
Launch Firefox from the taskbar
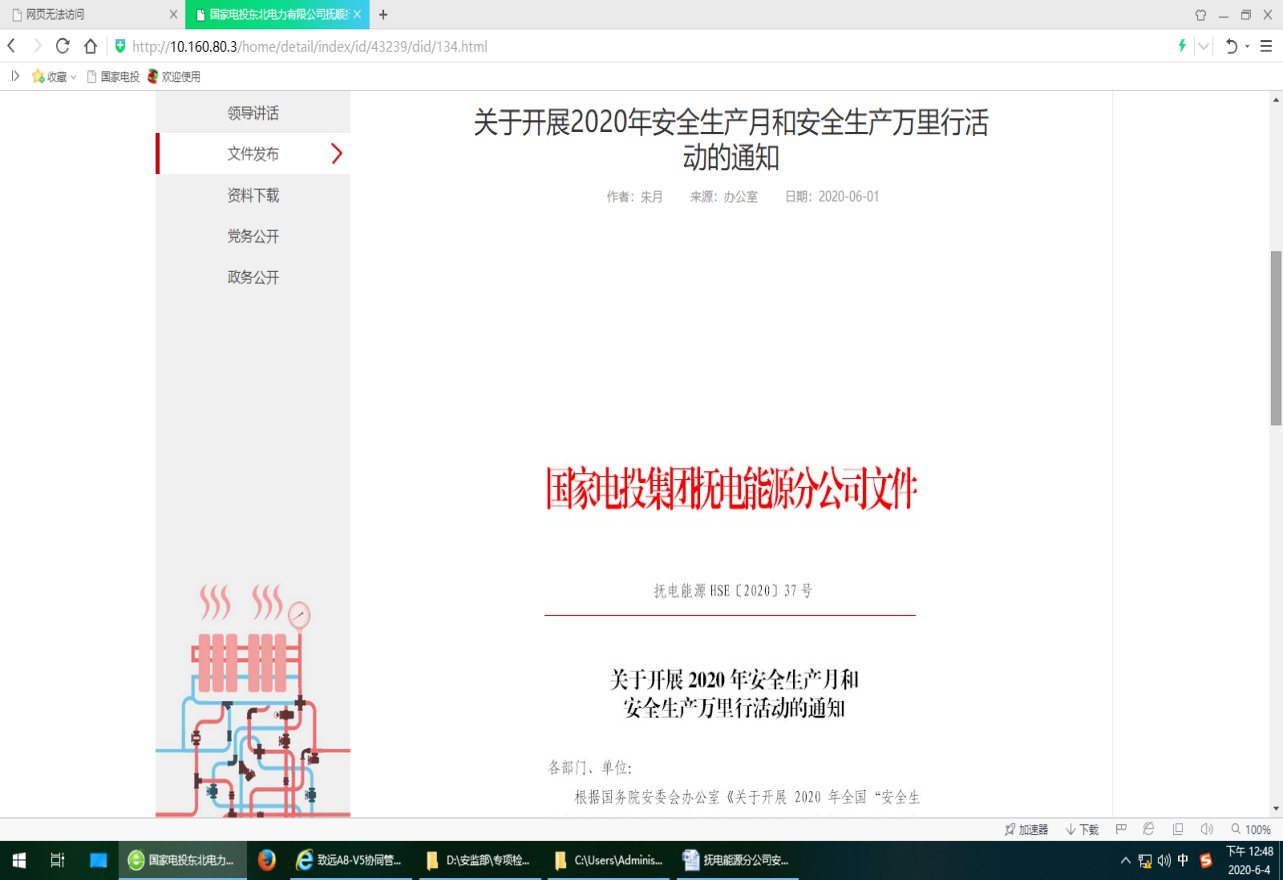(266, 860)
